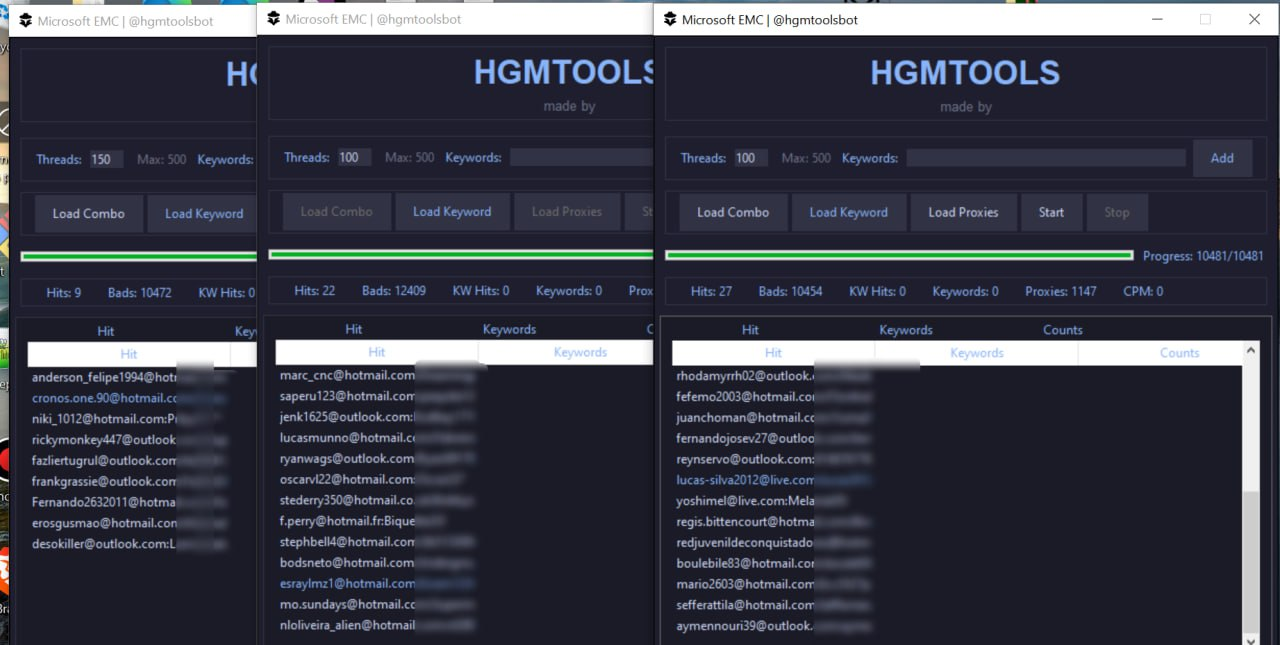Click 'Bads: 10454' in the right window

[x=790, y=291]
